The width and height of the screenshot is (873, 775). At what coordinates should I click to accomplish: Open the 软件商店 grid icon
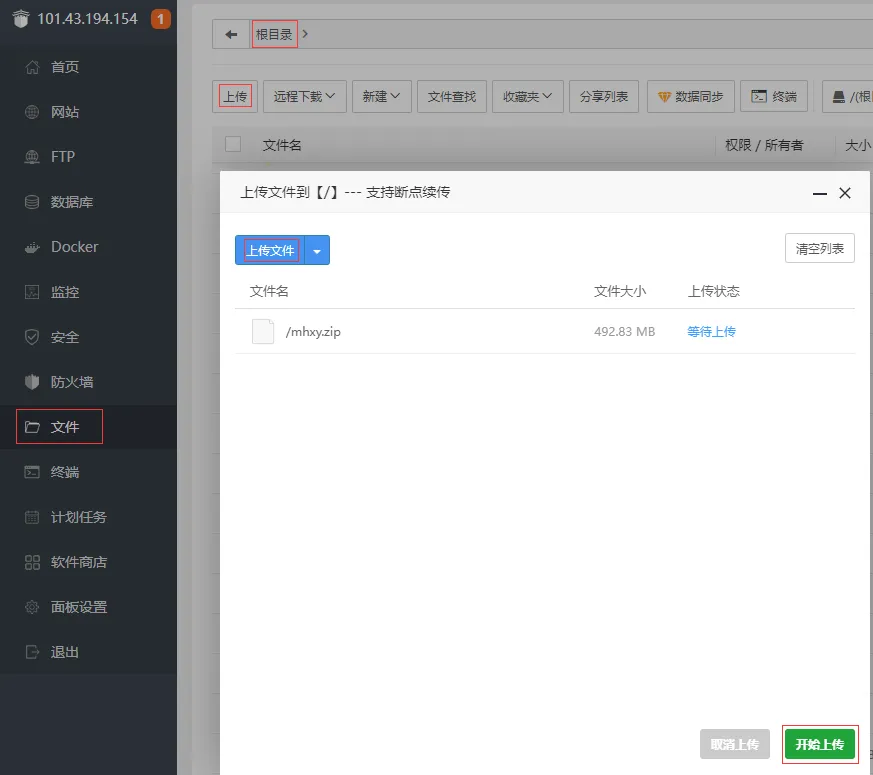[x=32, y=562]
